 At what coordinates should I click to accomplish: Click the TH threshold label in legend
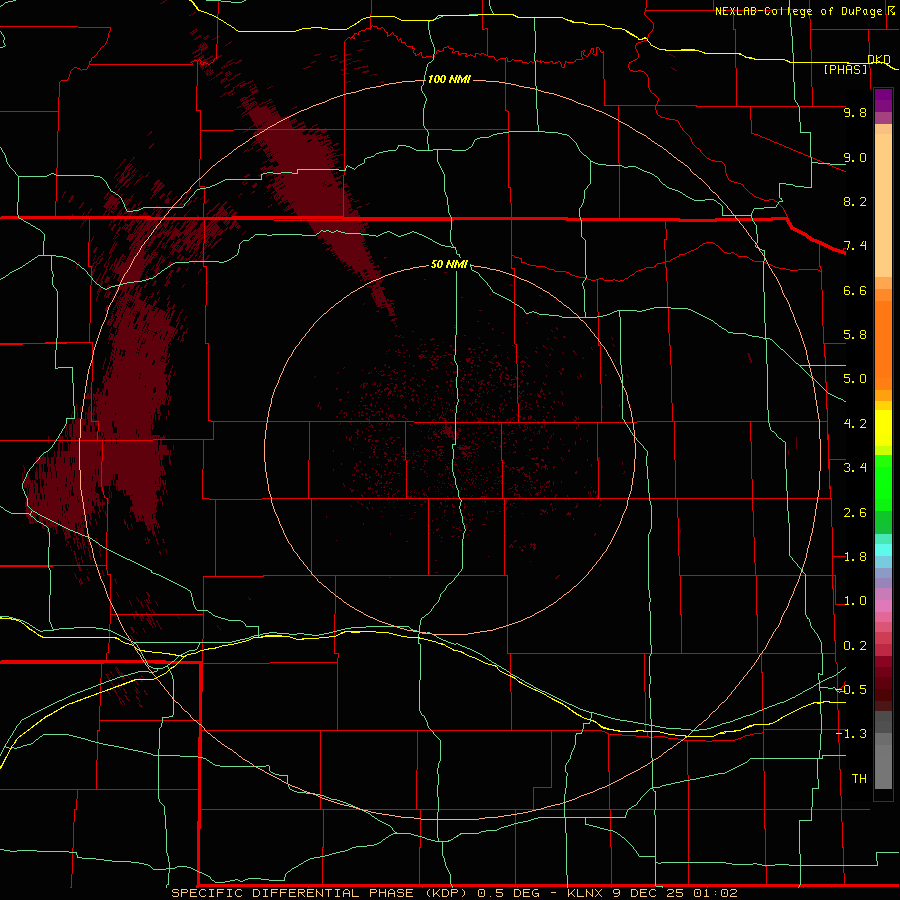pyautogui.click(x=859, y=779)
